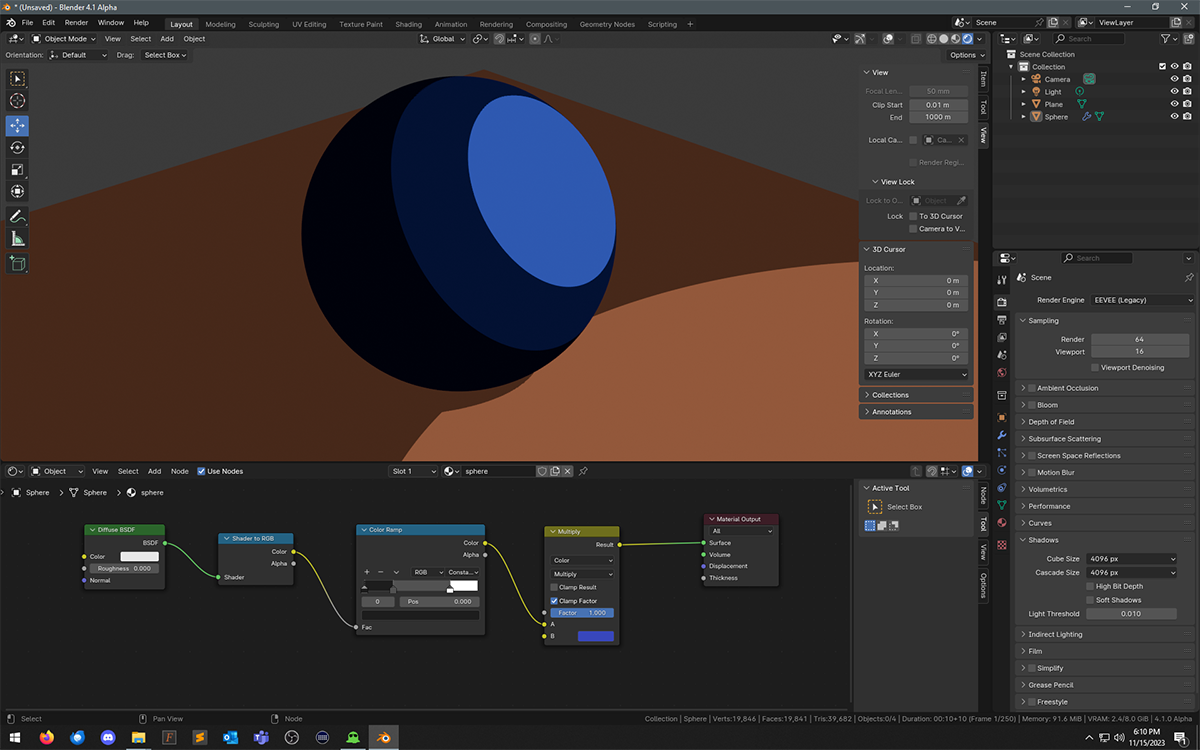Open the Render menu
Screen dimensions: 1200x750
(76, 22)
